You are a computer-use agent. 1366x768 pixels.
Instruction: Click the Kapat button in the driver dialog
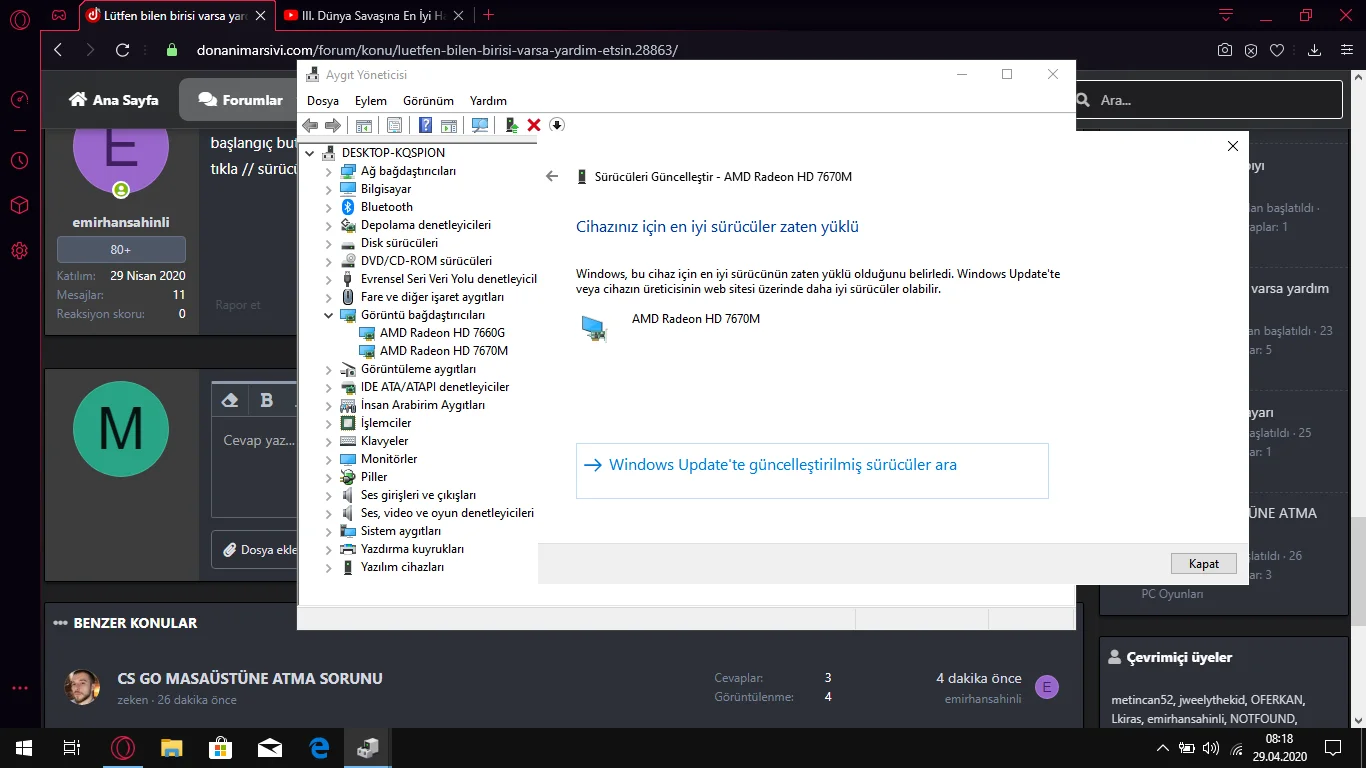[1204, 564]
